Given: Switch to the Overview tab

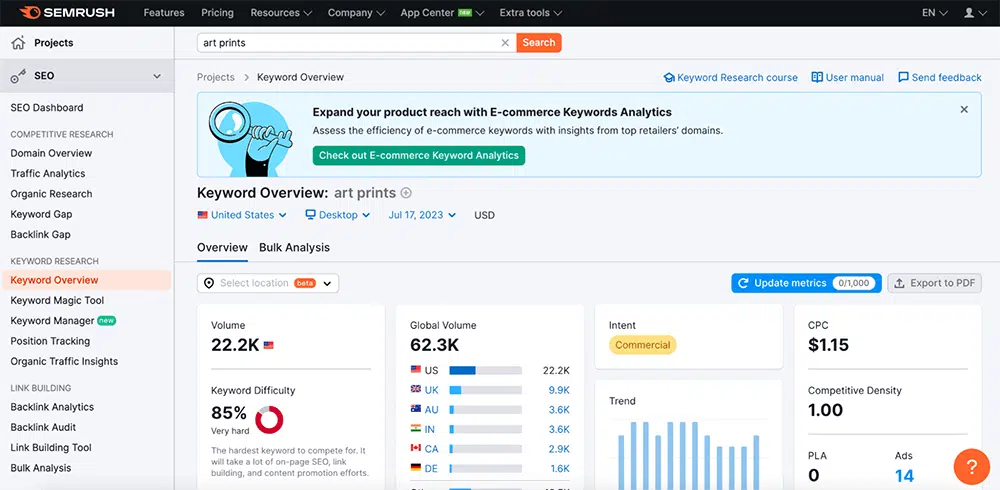Looking at the screenshot, I should (222, 248).
